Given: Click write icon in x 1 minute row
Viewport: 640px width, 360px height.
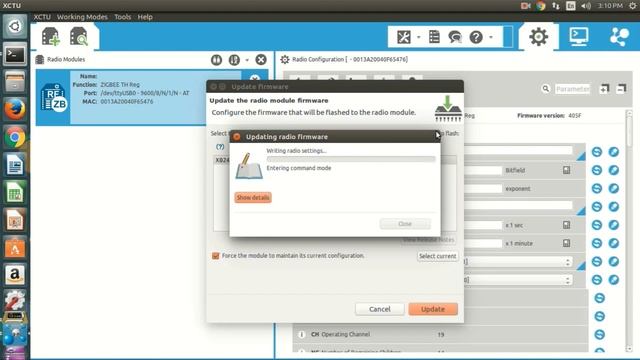Looking at the screenshot, I should [x=613, y=243].
